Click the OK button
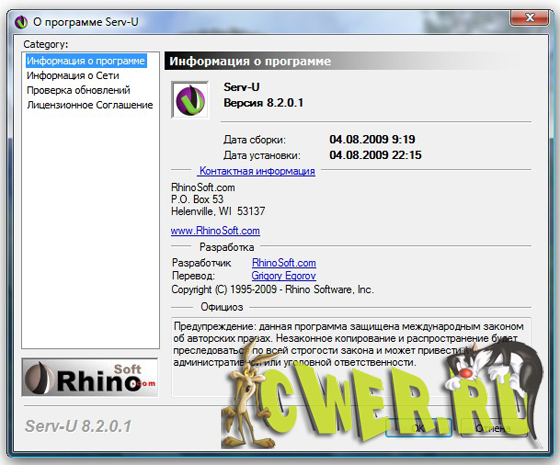 tap(419, 428)
